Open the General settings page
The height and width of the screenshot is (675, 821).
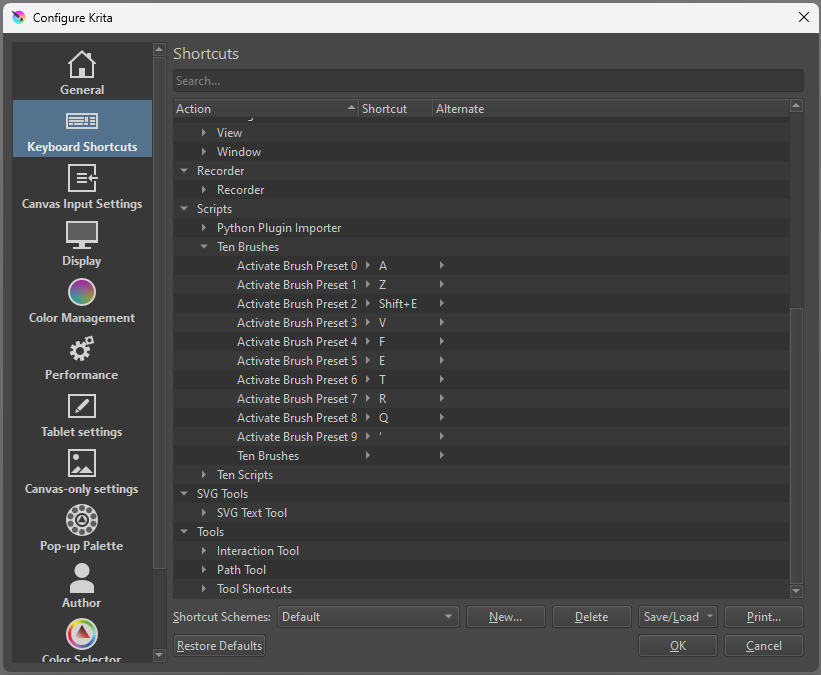[x=82, y=72]
